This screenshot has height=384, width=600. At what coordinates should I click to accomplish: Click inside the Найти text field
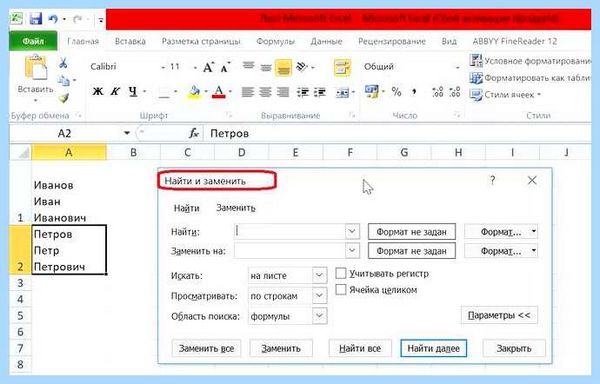(290, 231)
